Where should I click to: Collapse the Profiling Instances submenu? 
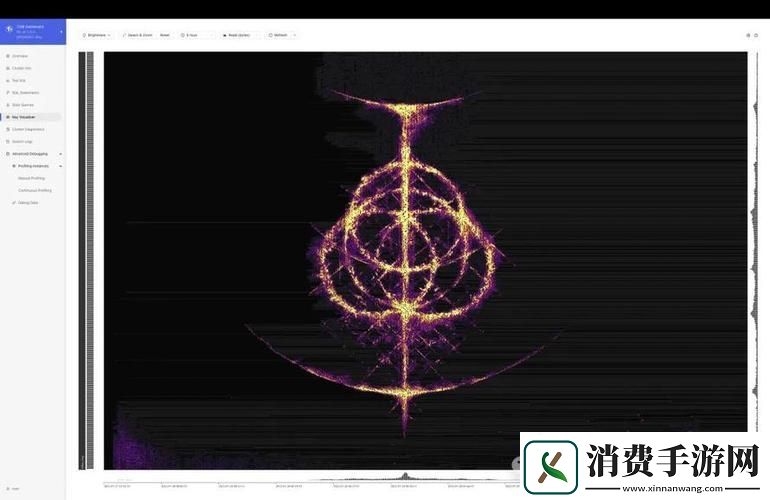[x=60, y=166]
